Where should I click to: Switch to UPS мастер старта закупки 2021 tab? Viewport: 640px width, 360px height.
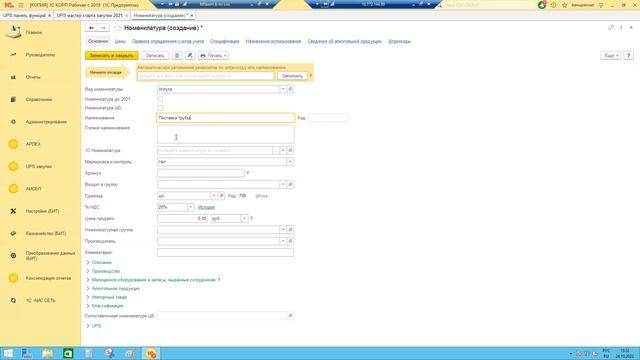90,15
